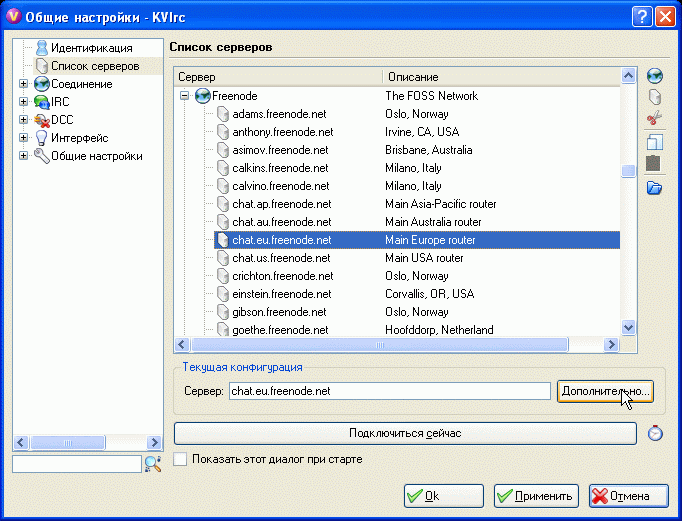Click server icon next to adams.freenode.net
Viewport: 682px width, 521px height.
(x=223, y=114)
